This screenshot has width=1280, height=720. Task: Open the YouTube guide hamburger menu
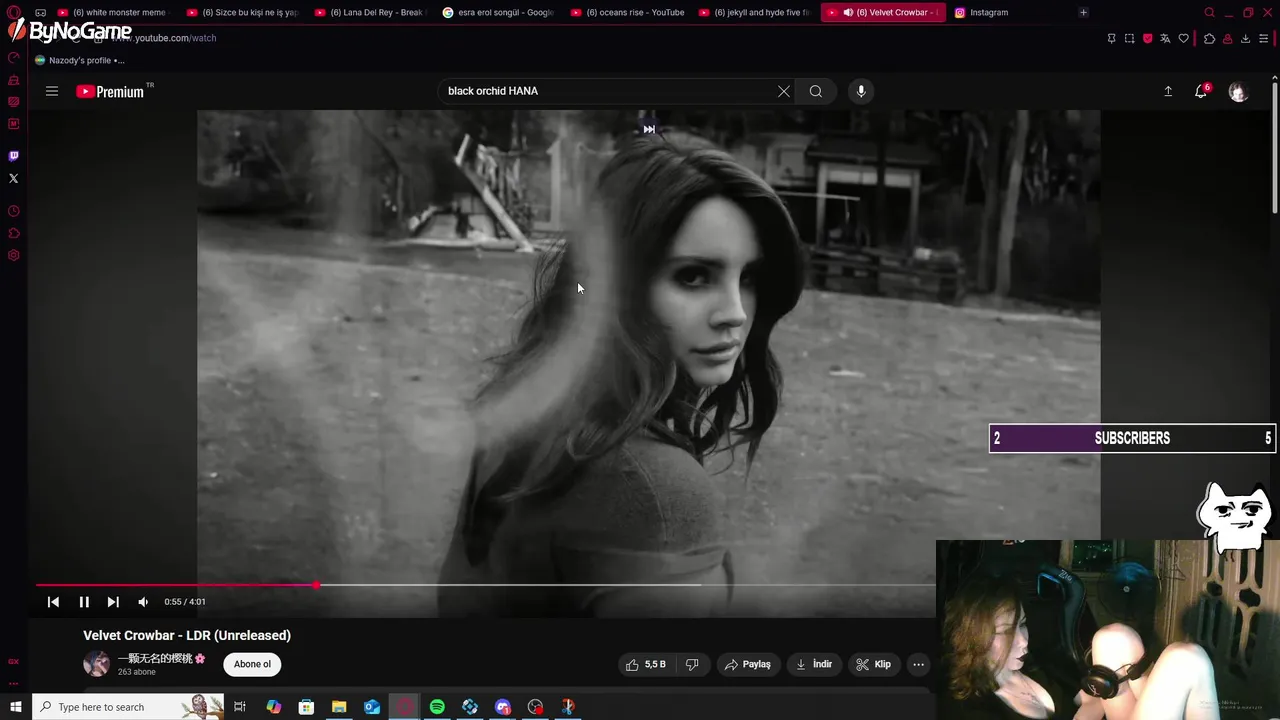pyautogui.click(x=52, y=91)
